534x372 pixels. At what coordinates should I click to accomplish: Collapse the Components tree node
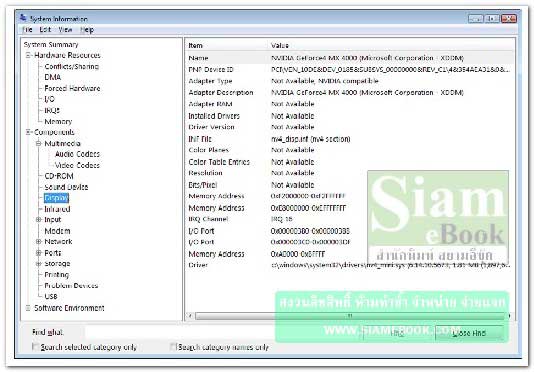click(x=29, y=132)
